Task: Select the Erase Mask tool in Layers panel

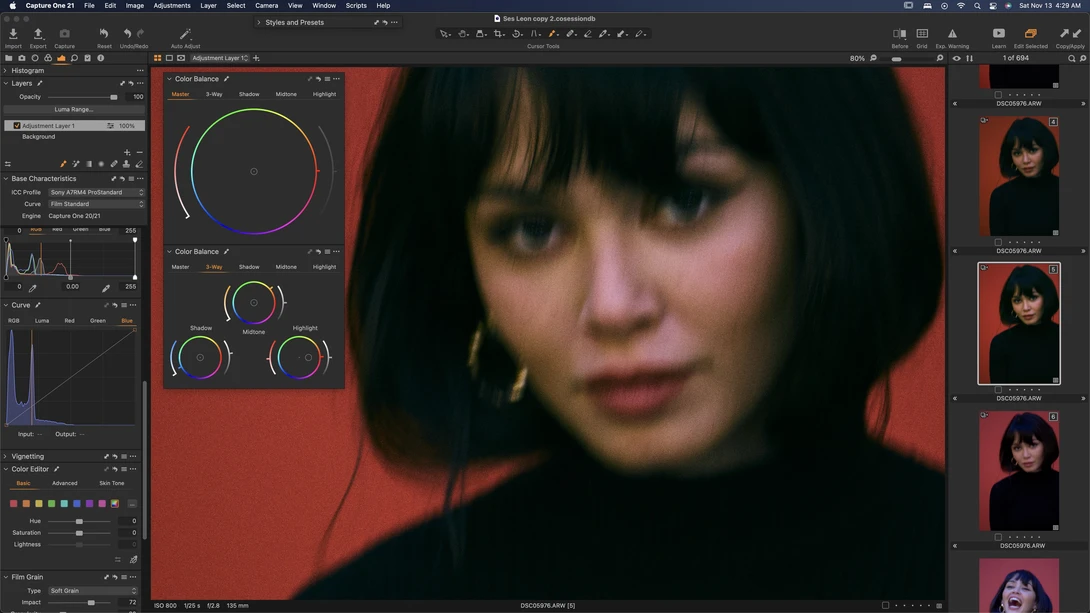Action: 139,164
